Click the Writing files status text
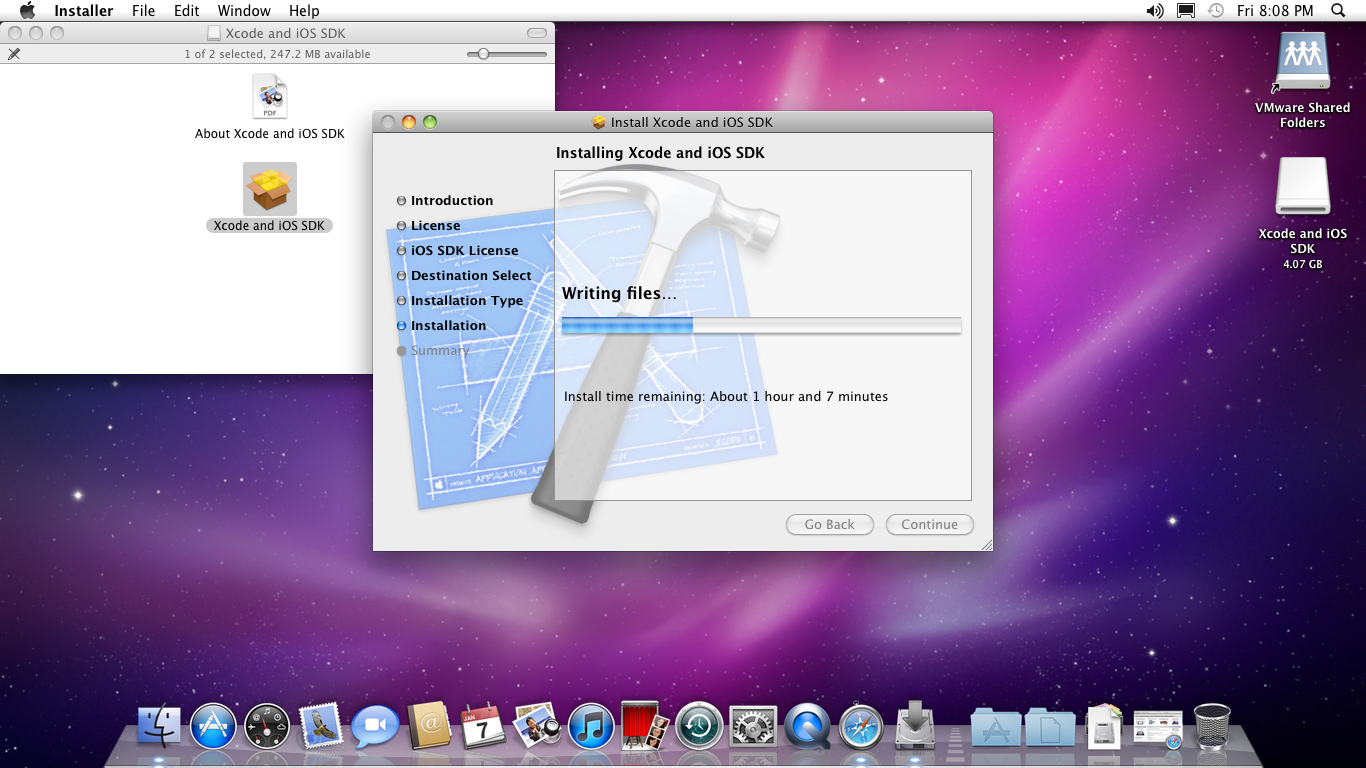This screenshot has width=1366, height=768. pos(619,293)
